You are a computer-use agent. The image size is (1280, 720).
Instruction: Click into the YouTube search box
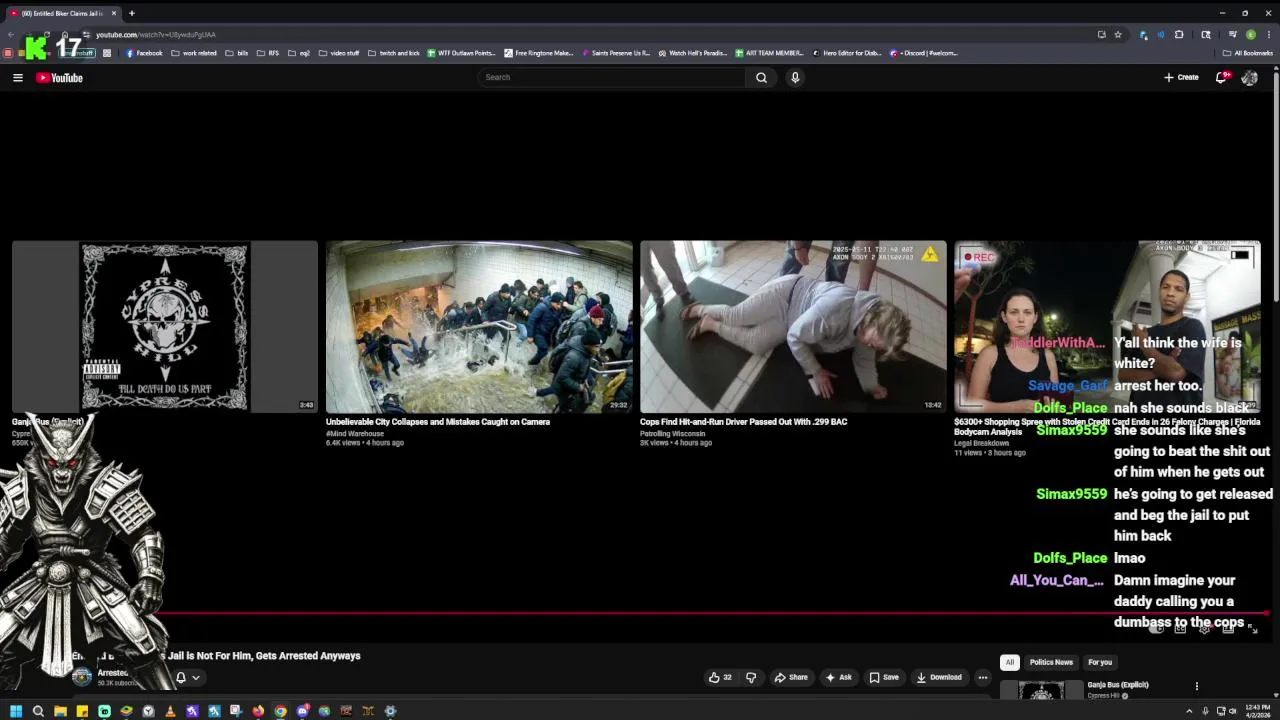click(x=612, y=77)
